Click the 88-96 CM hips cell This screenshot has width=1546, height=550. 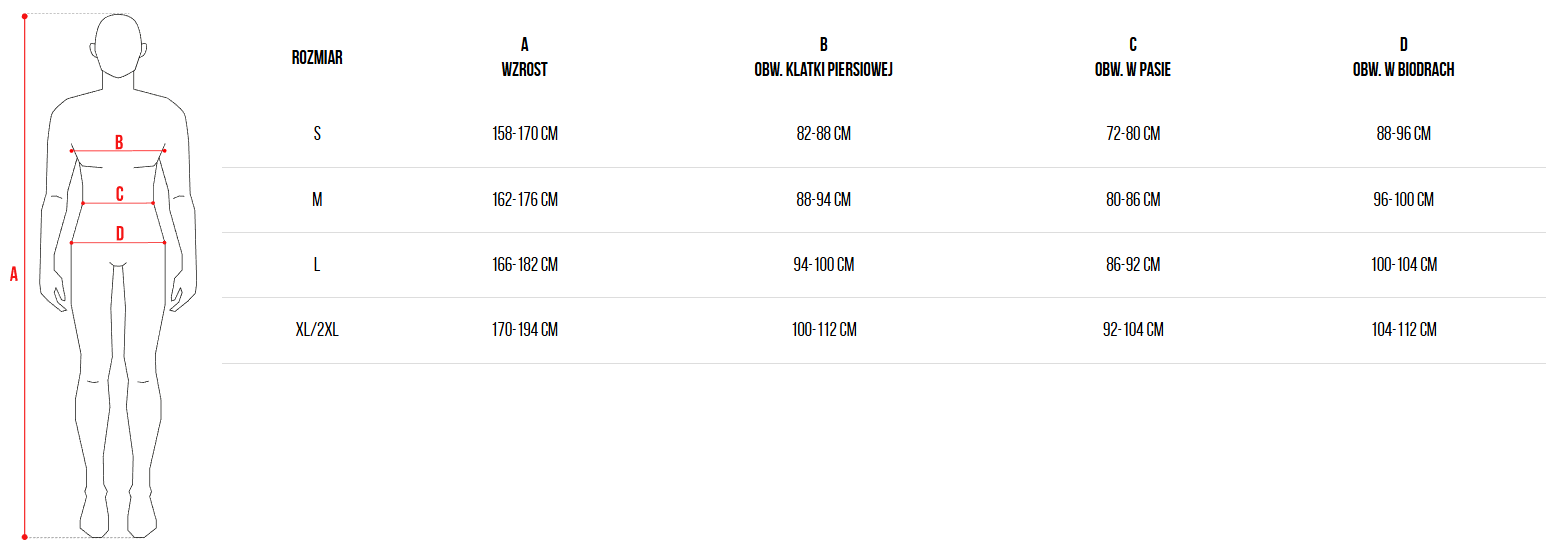pyautogui.click(x=1403, y=134)
